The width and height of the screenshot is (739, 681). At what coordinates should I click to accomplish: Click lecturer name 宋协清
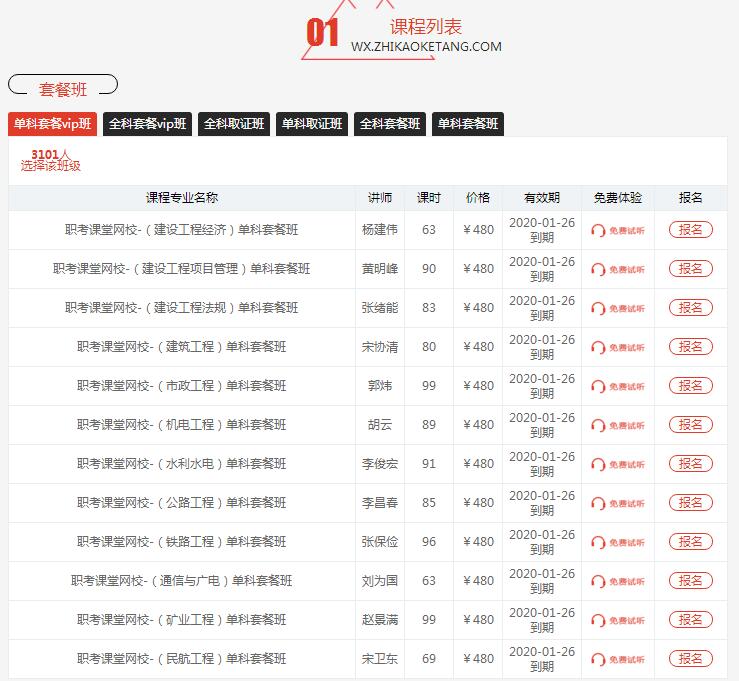pos(380,347)
